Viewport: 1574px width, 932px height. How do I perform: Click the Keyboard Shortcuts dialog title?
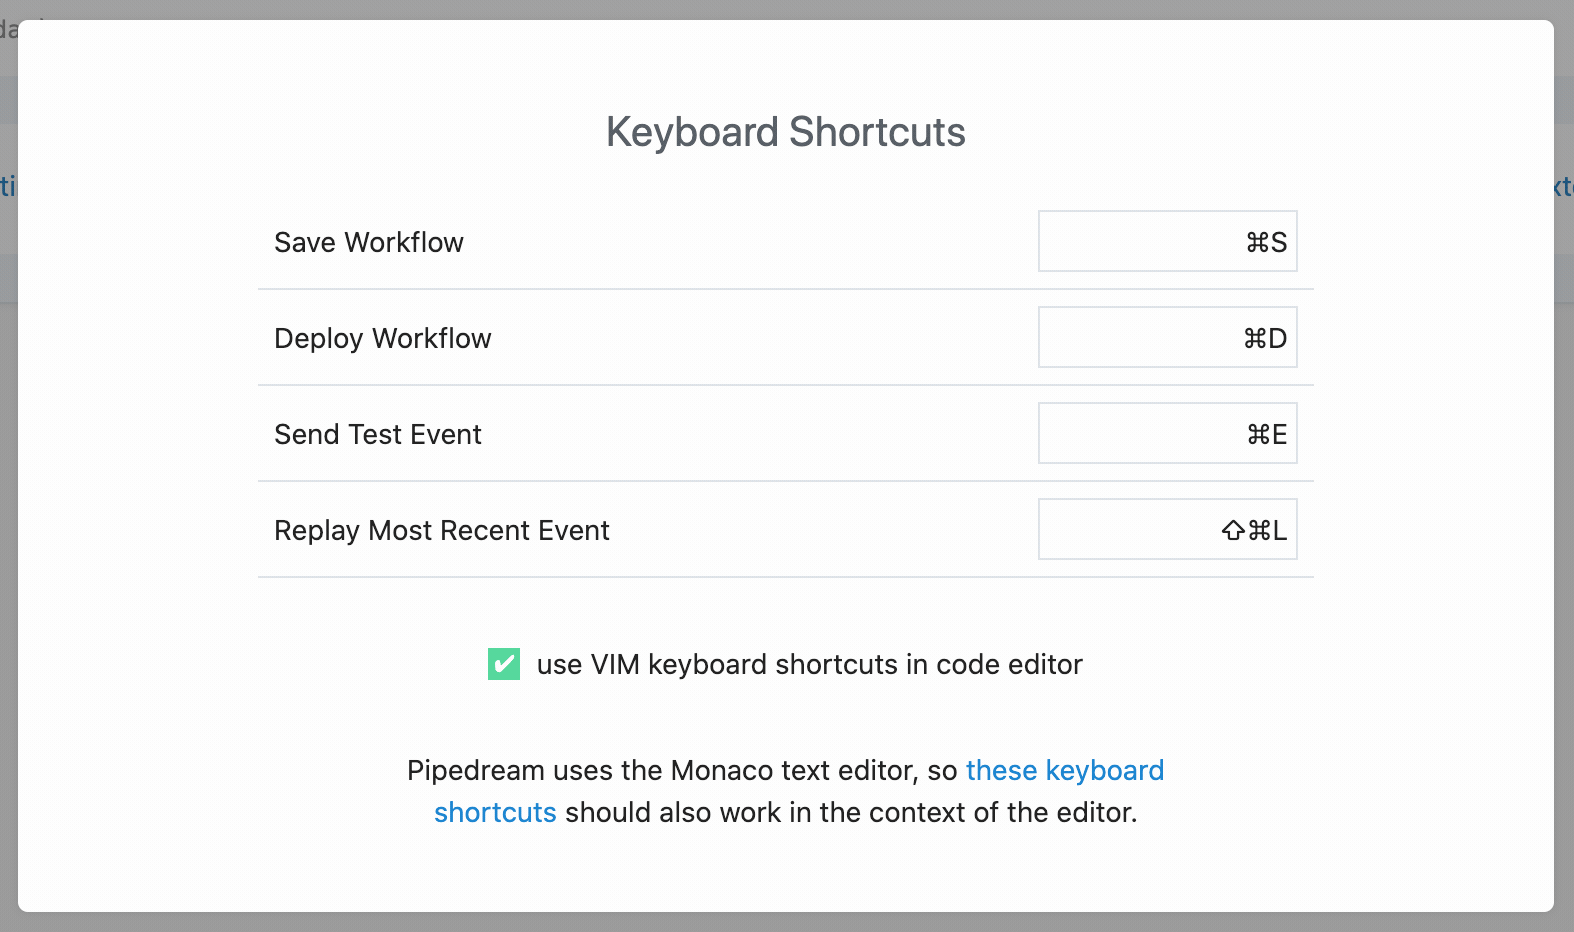click(785, 131)
